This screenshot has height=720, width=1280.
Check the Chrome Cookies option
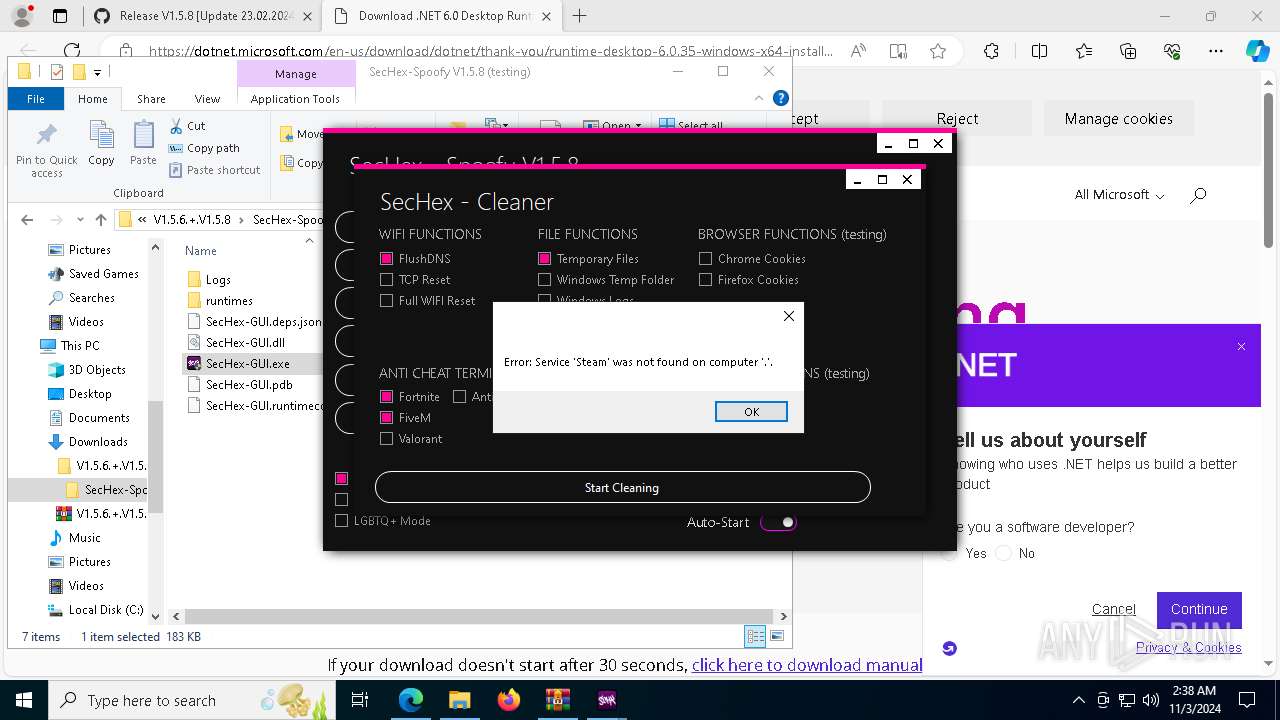coord(706,259)
